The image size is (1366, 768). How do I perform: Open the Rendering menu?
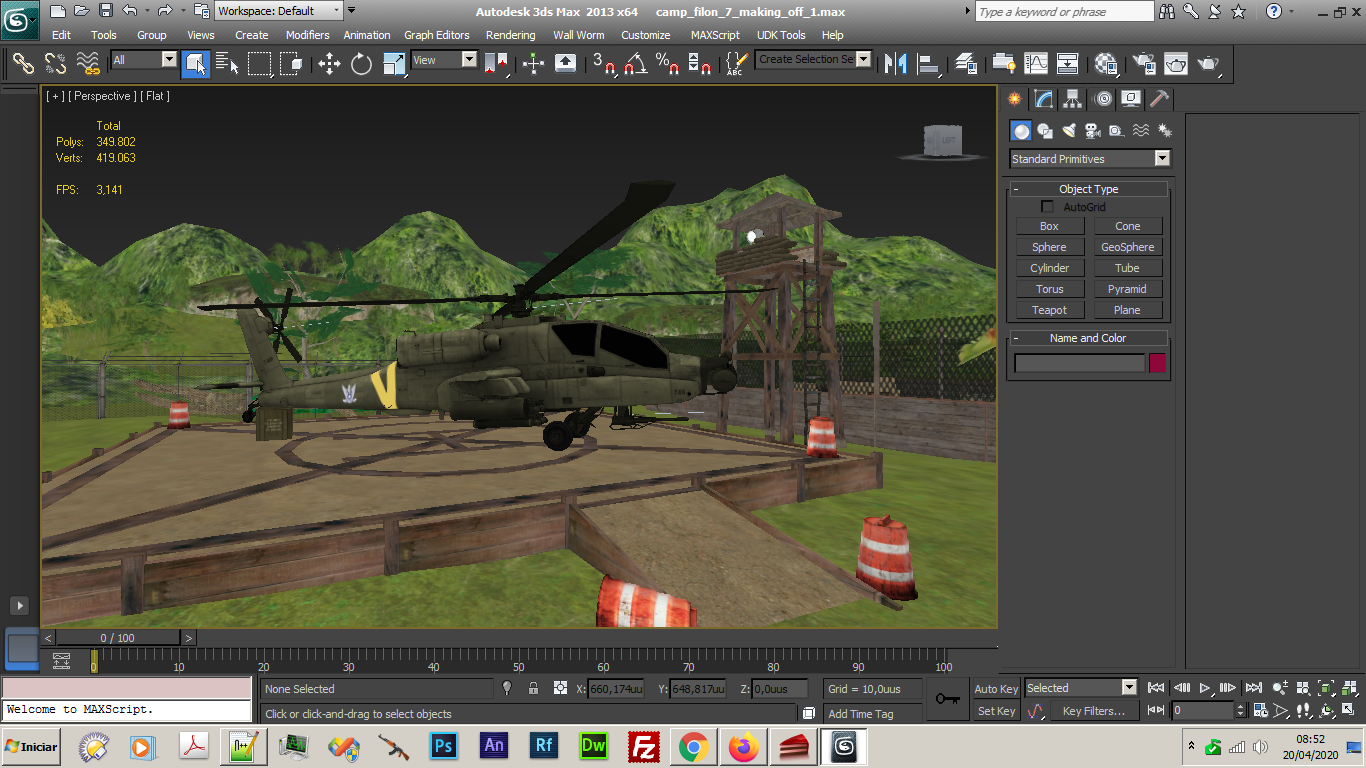pos(511,35)
